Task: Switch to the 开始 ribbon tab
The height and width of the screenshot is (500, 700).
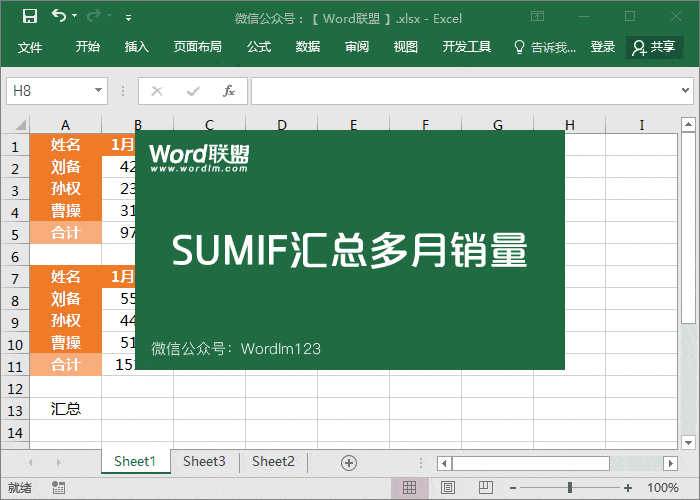Action: pos(88,46)
